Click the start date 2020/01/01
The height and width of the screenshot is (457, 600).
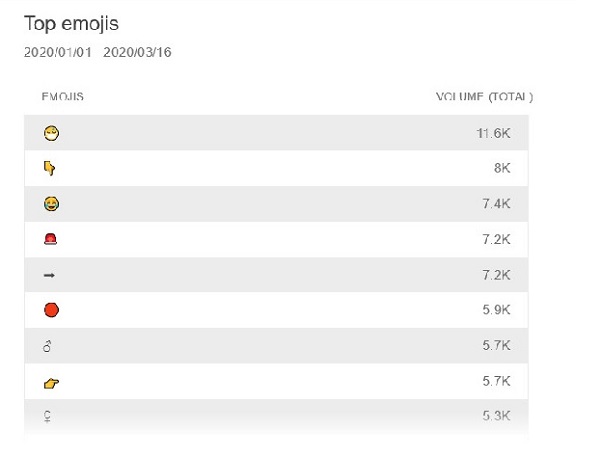point(58,52)
